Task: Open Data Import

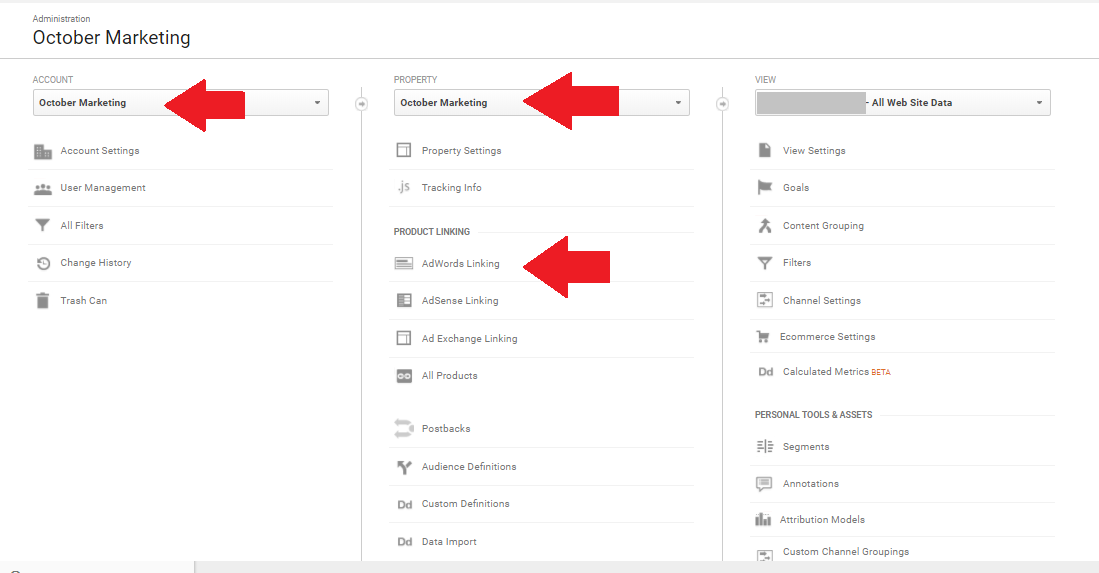Action: tap(449, 541)
